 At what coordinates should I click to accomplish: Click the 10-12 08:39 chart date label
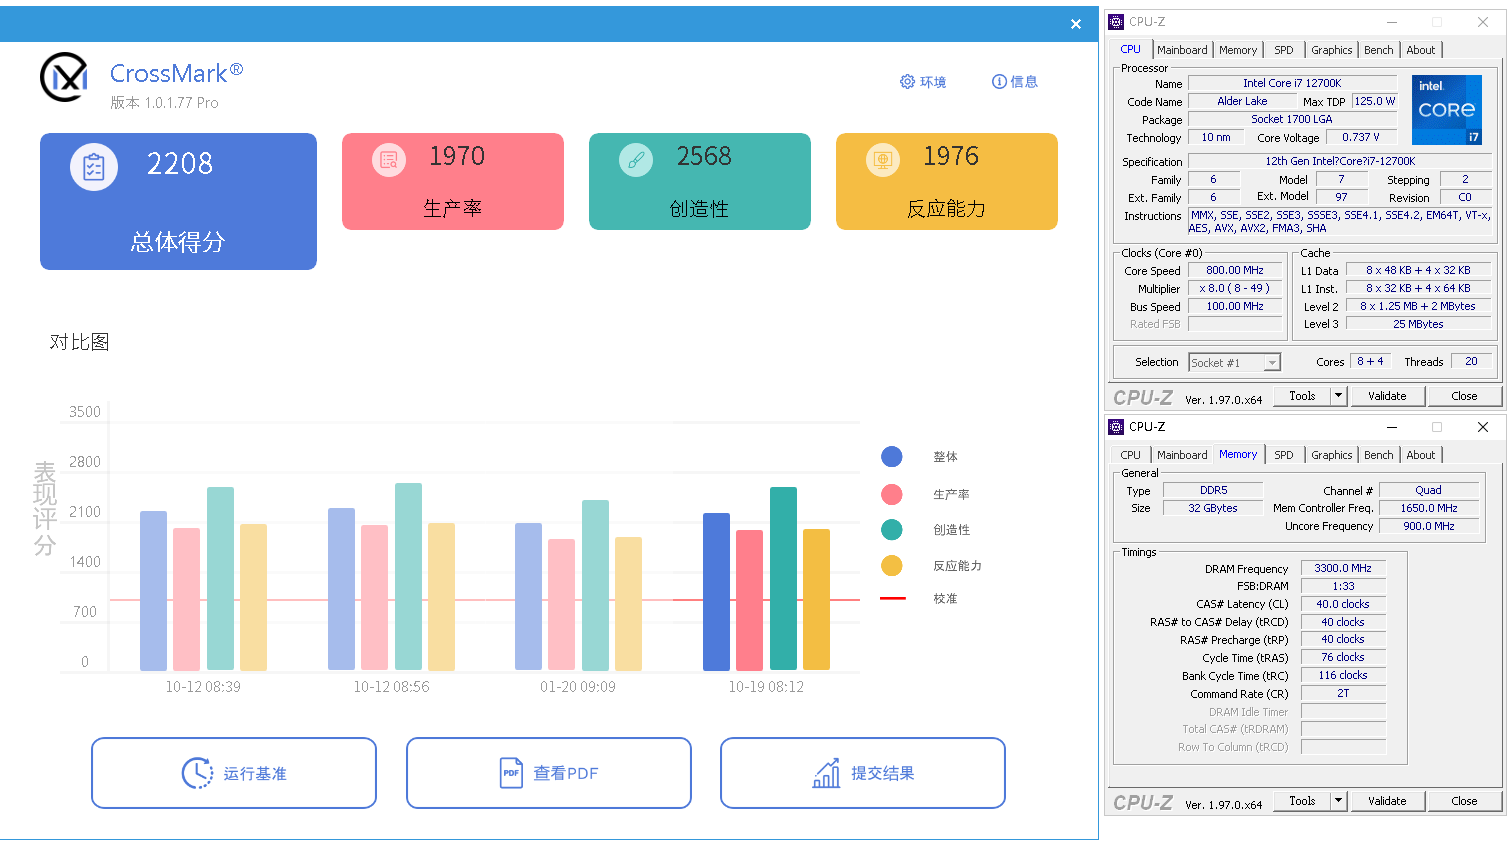203,687
